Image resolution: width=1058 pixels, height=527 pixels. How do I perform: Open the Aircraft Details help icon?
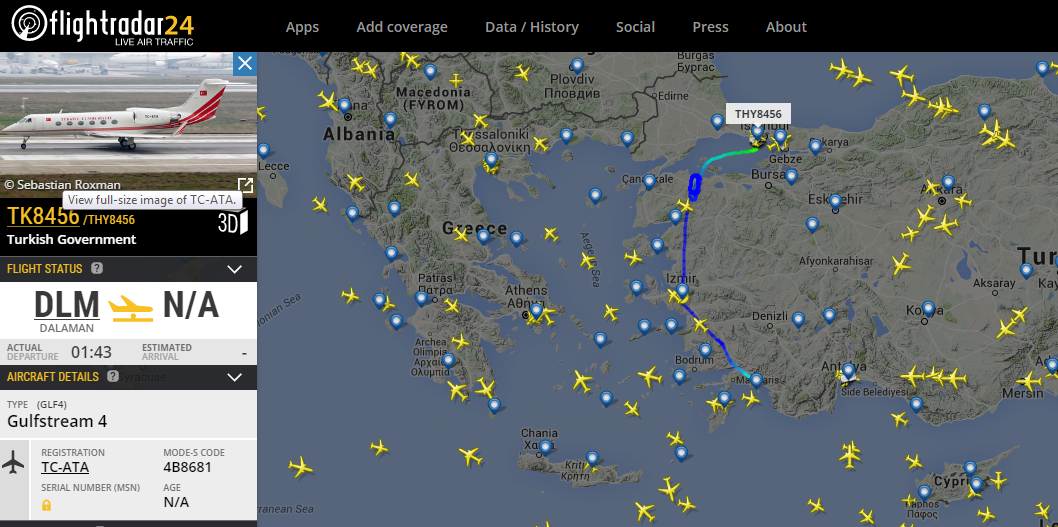pyautogui.click(x=113, y=377)
